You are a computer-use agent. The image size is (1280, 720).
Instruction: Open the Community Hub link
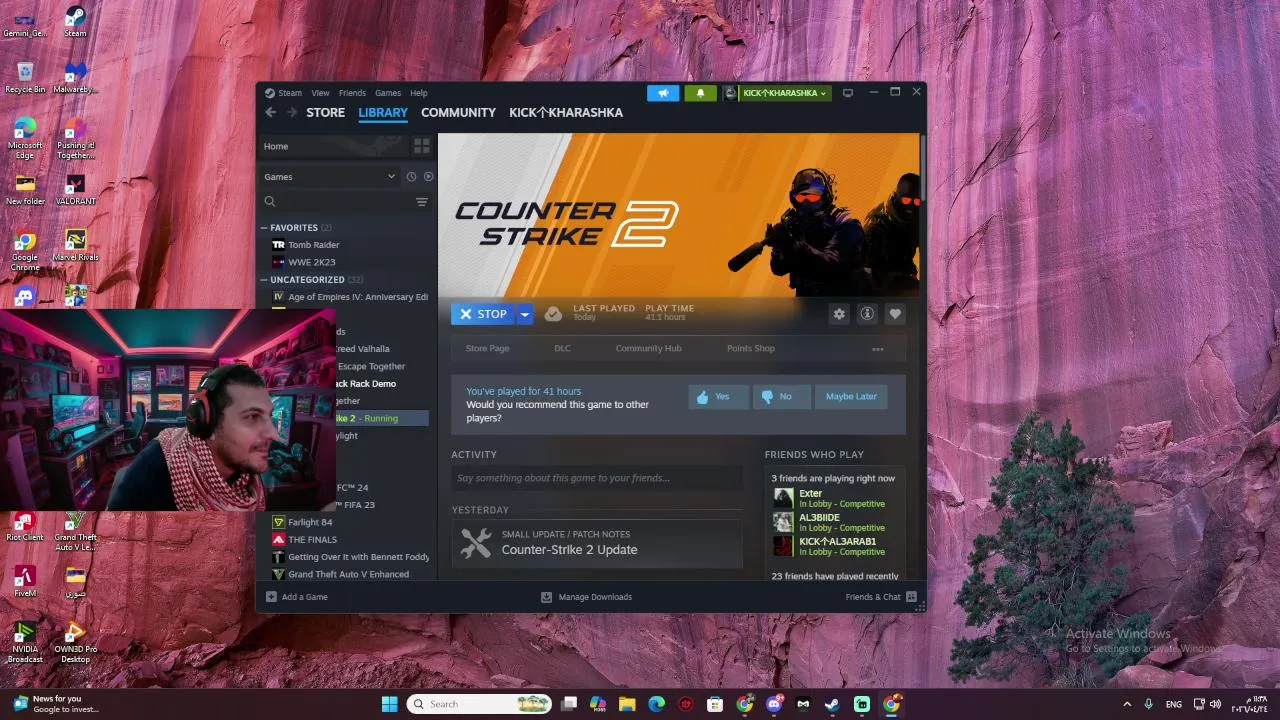point(648,349)
